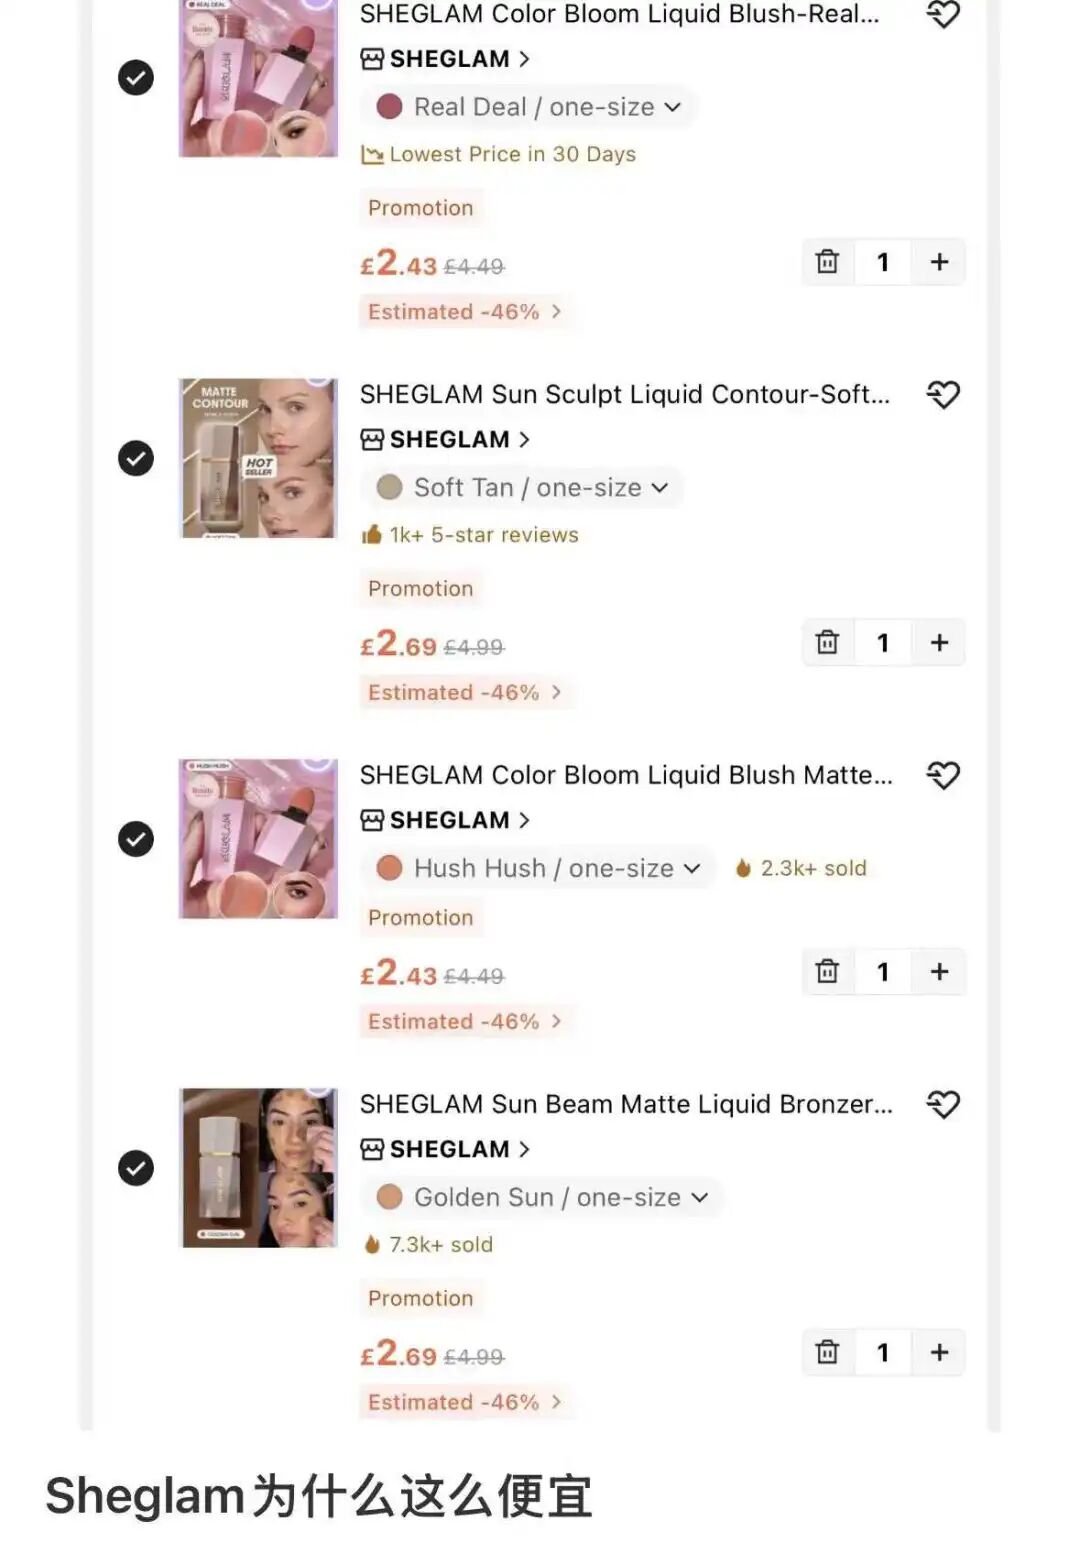Click the Hush Hush color swatch circle
Viewport: 1080px width, 1553px height.
(389, 868)
